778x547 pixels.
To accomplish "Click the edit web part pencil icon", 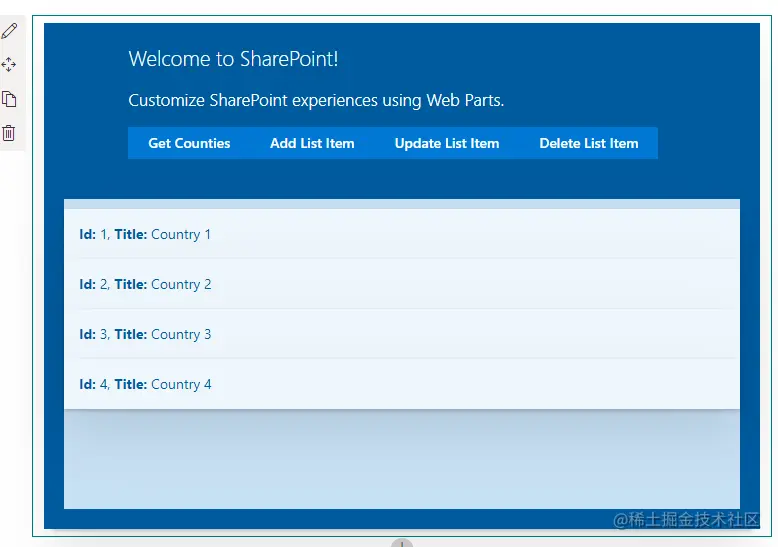I will [9, 31].
